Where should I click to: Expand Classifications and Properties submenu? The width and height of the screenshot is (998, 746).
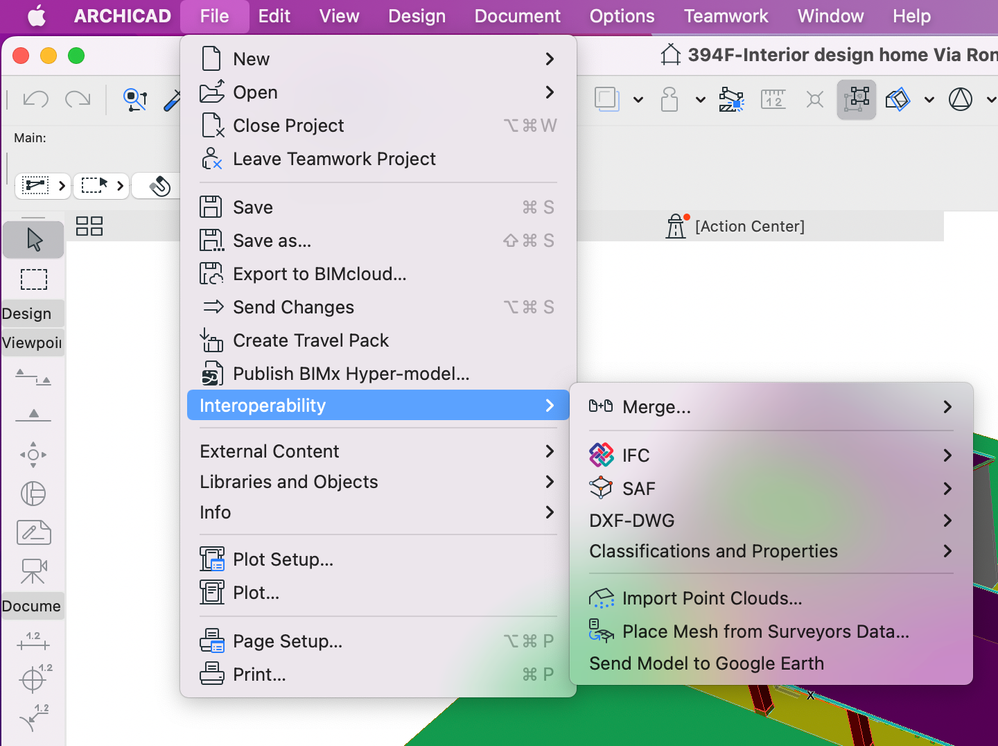[x=771, y=551]
